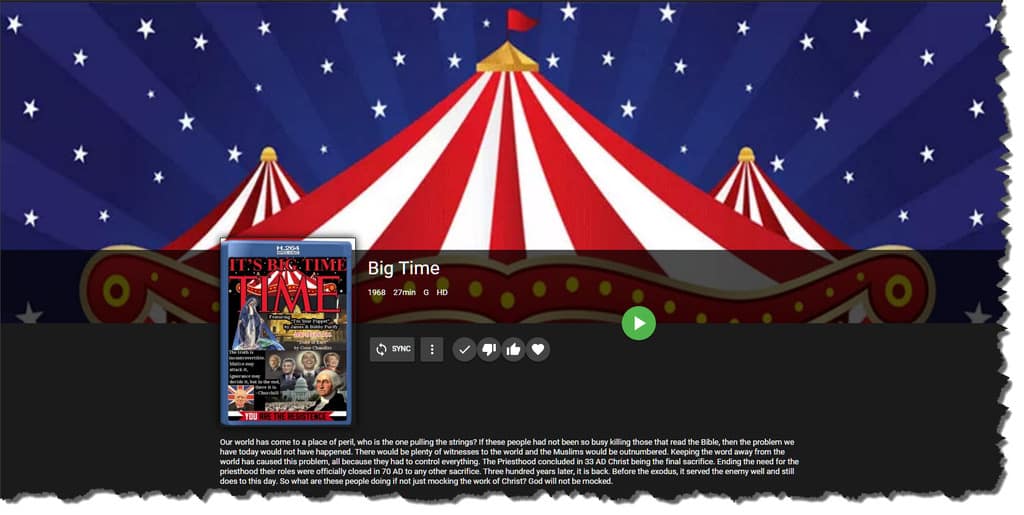Click the Big Time title text

pos(404,268)
